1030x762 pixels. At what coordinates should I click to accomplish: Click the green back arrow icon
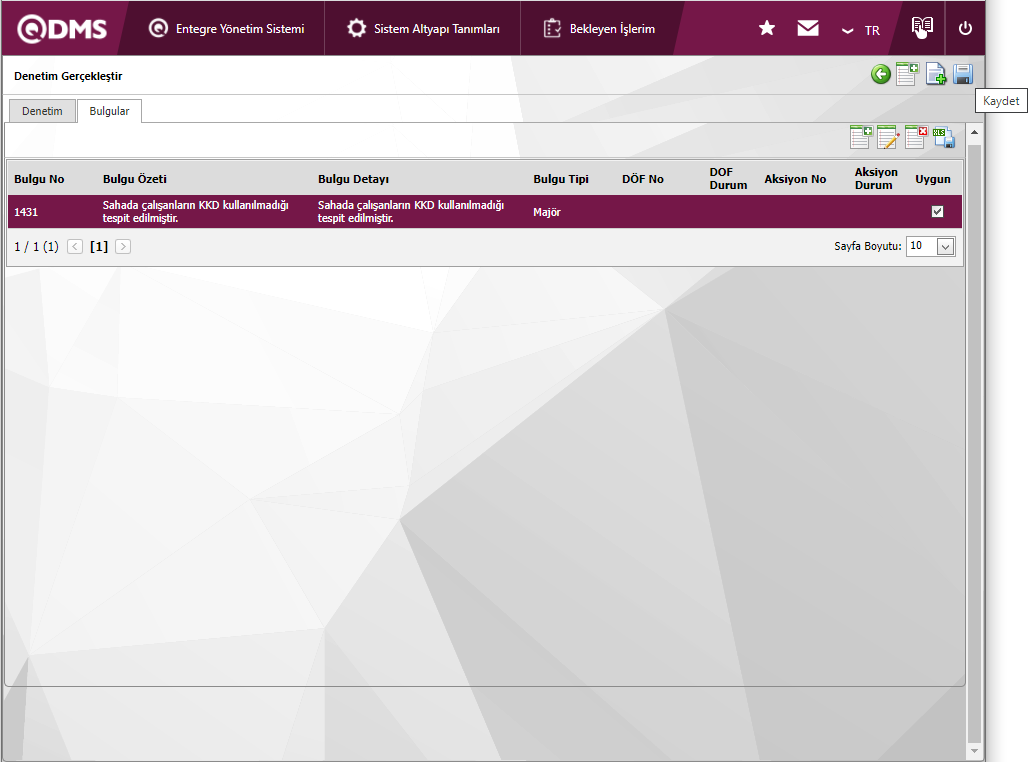pyautogui.click(x=881, y=74)
